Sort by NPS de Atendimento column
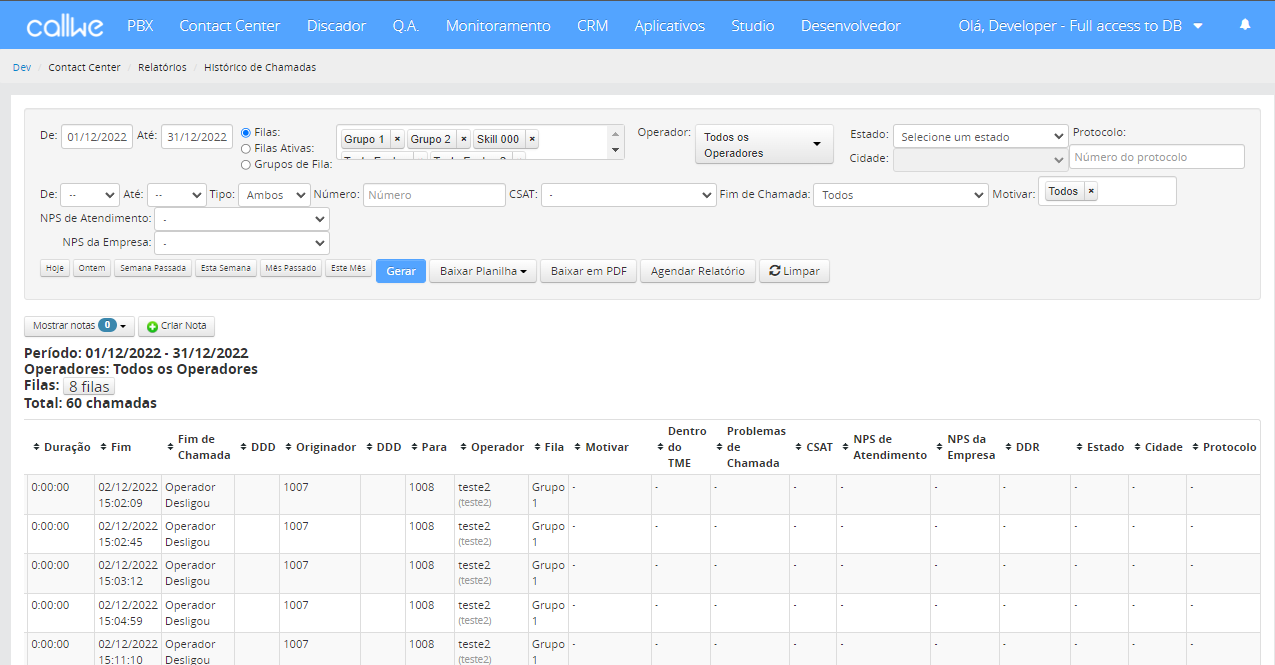 [884, 447]
